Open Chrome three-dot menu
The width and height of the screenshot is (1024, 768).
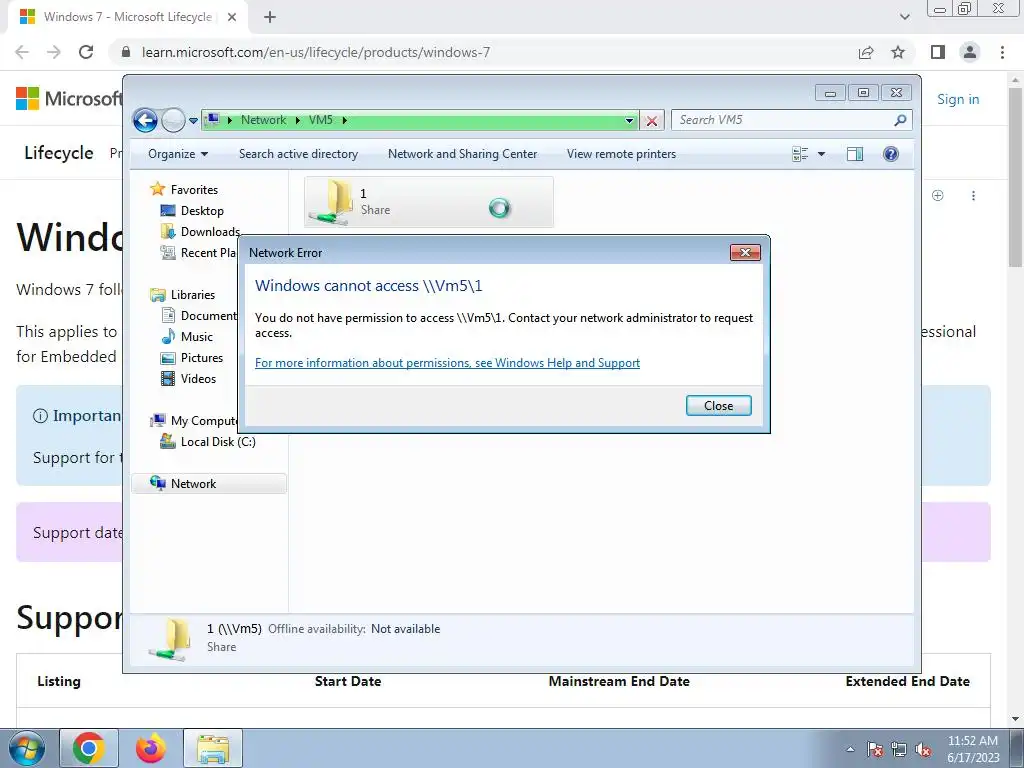point(1002,52)
